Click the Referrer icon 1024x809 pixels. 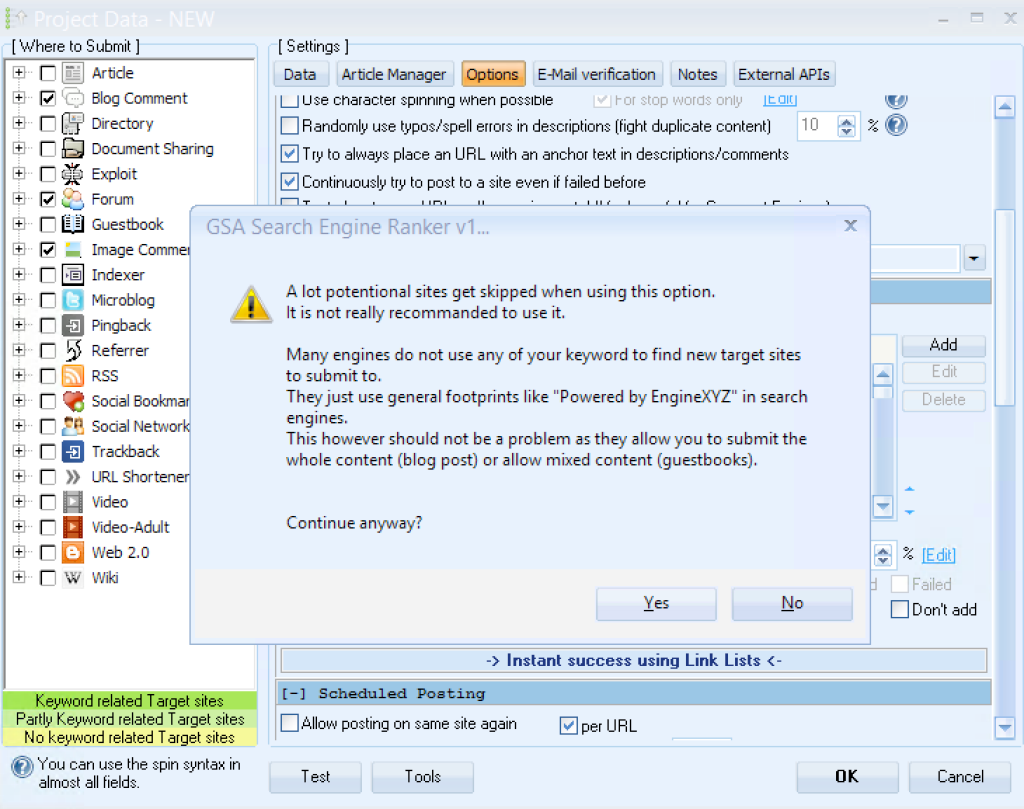pos(72,351)
